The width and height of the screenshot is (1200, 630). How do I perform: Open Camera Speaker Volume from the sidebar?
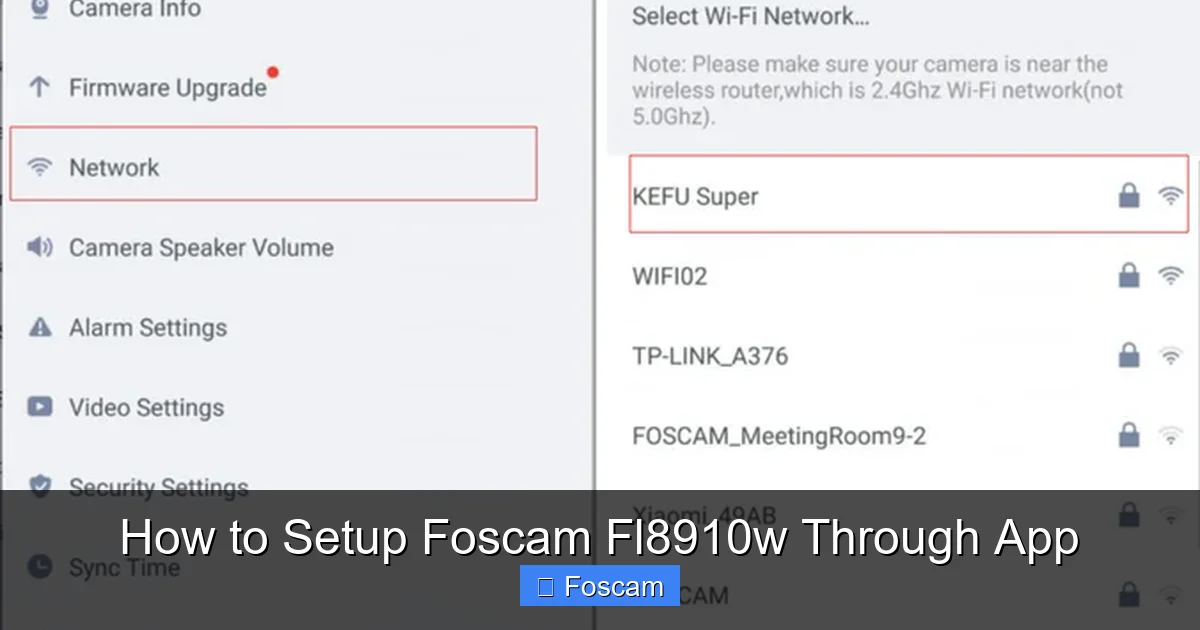pyautogui.click(x=200, y=247)
